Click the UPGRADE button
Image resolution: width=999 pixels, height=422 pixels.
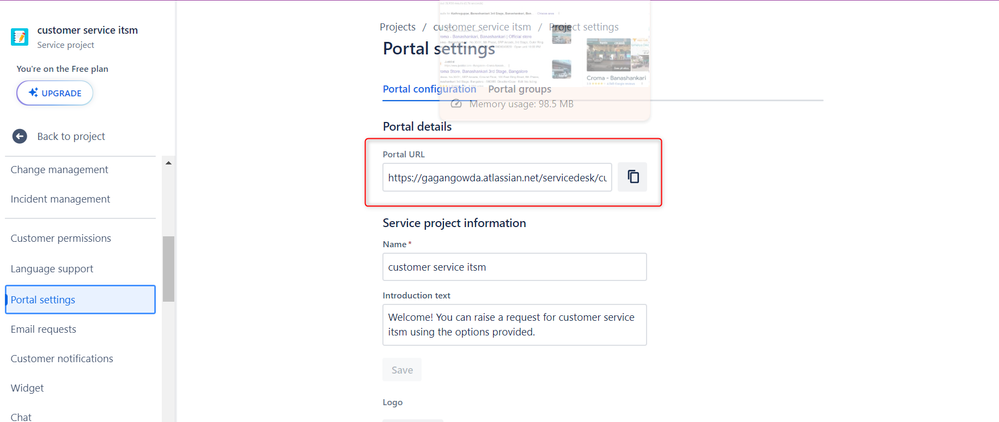[x=55, y=93]
